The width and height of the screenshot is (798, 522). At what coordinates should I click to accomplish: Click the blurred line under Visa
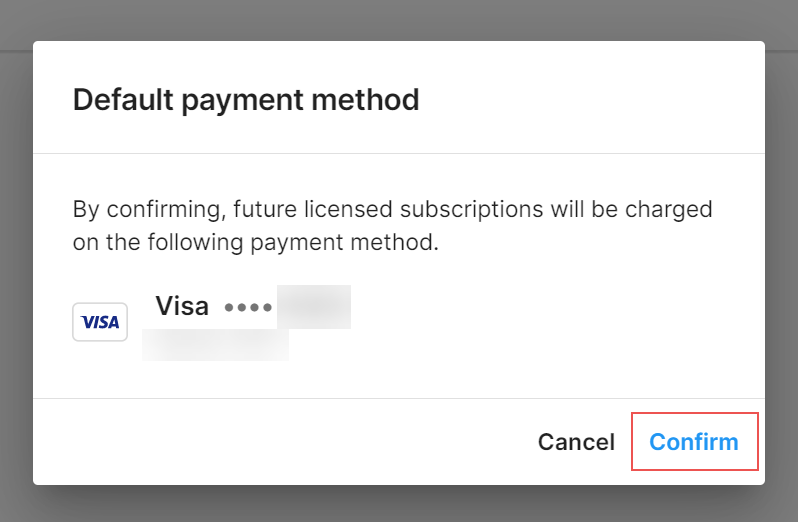tap(215, 344)
